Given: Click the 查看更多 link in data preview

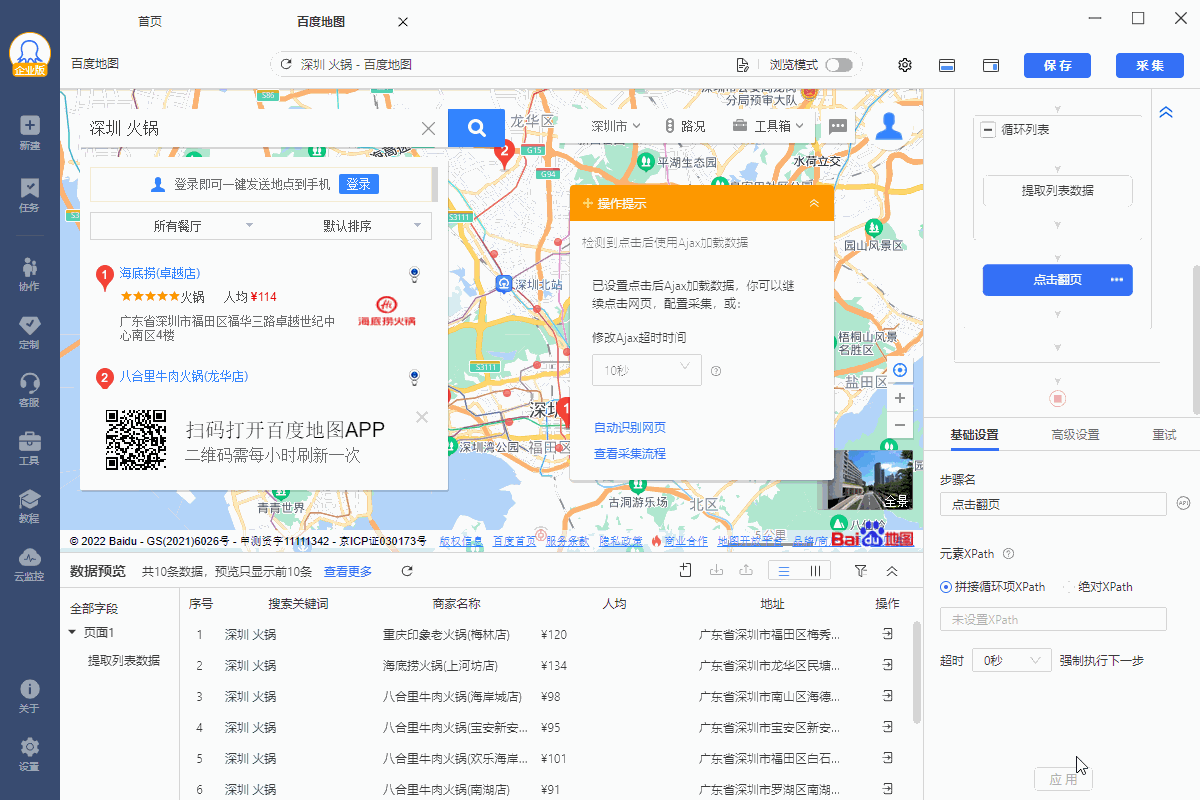Looking at the screenshot, I should click(x=348, y=571).
